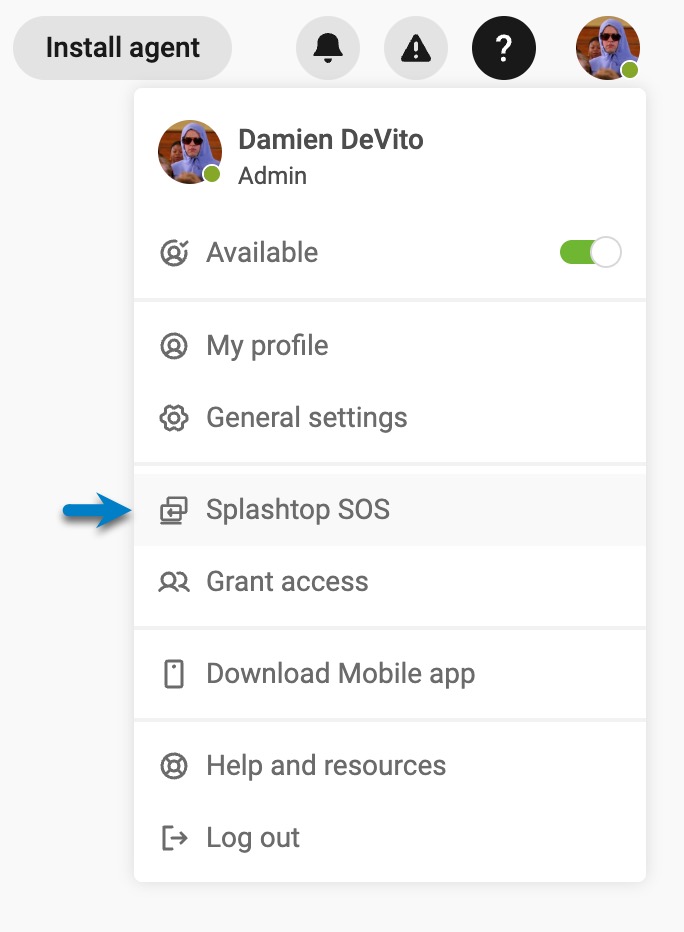Click the Splashtop SOS screen icon
Viewport: 684px width, 932px height.
pos(174,511)
